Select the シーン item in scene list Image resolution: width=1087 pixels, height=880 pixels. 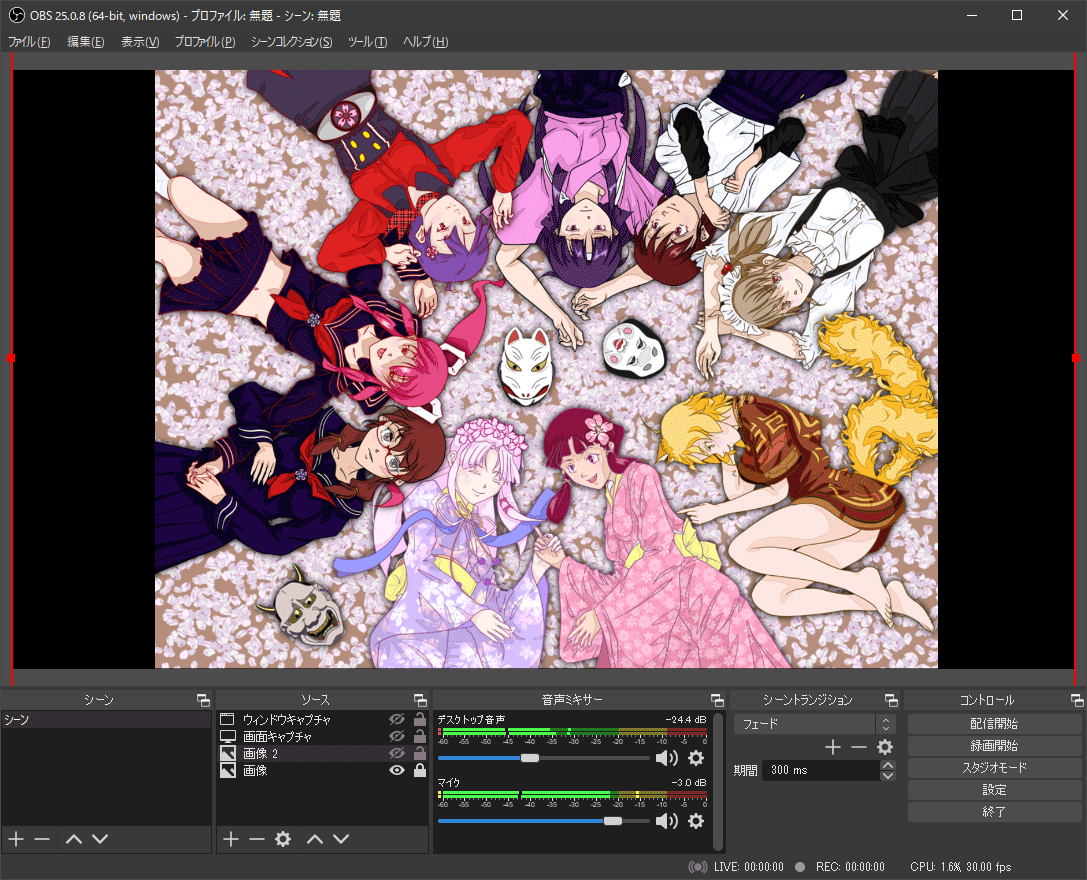click(106, 720)
